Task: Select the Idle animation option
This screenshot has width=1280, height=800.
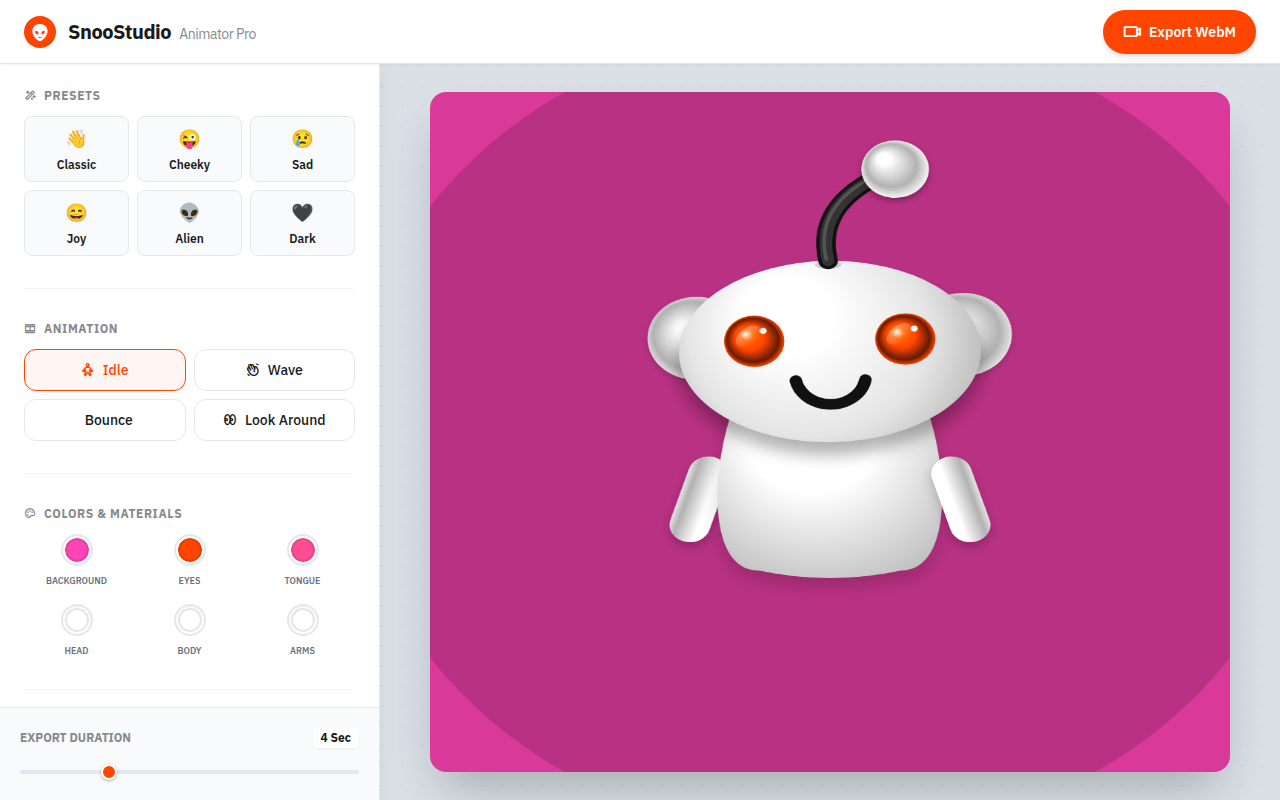Action: (105, 370)
